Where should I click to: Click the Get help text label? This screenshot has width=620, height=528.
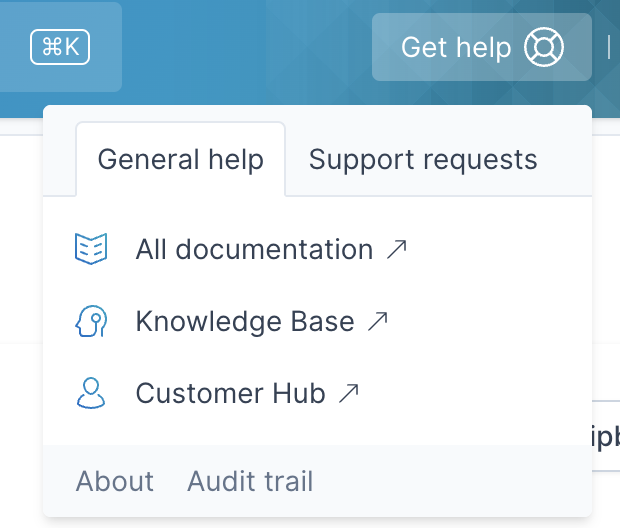tap(455, 47)
